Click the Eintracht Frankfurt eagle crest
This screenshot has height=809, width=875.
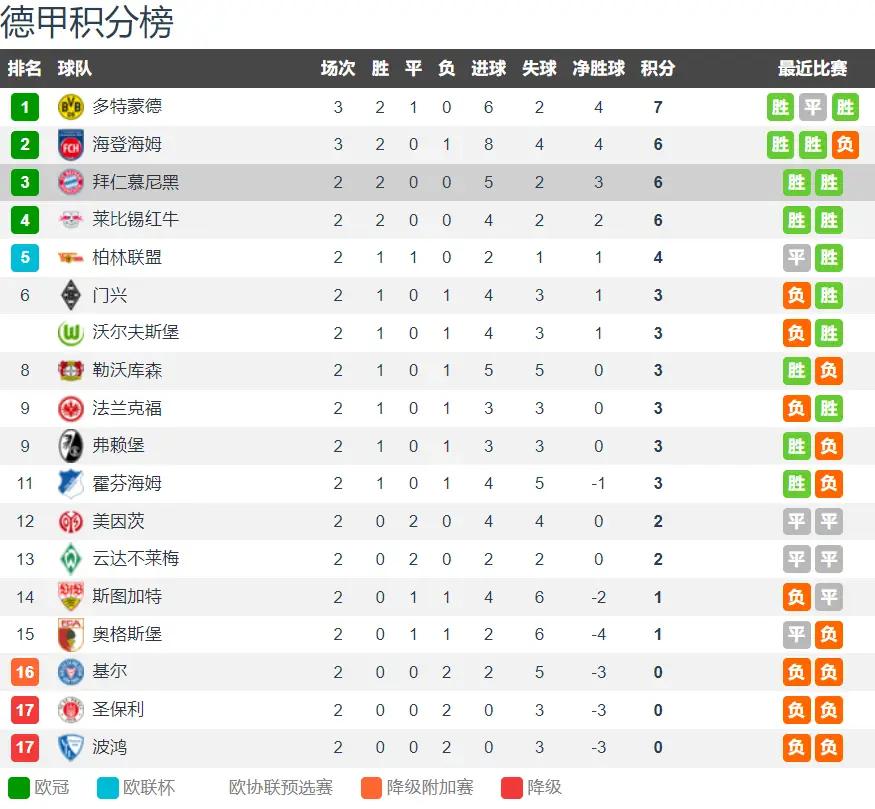point(71,408)
